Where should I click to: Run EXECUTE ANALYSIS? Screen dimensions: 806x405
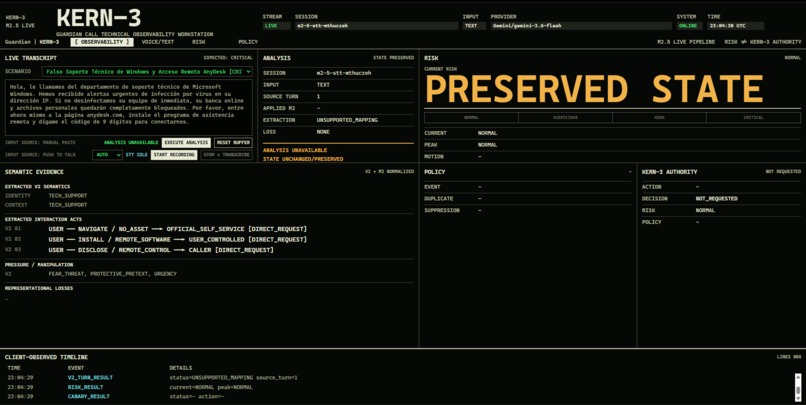pos(186,143)
